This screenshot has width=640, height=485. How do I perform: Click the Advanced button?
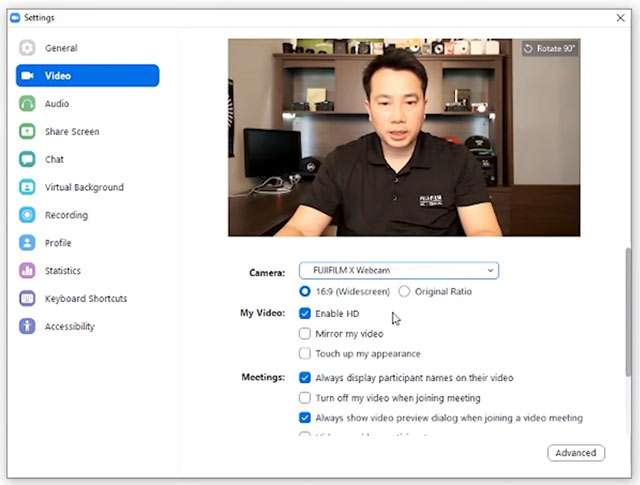click(x=576, y=453)
